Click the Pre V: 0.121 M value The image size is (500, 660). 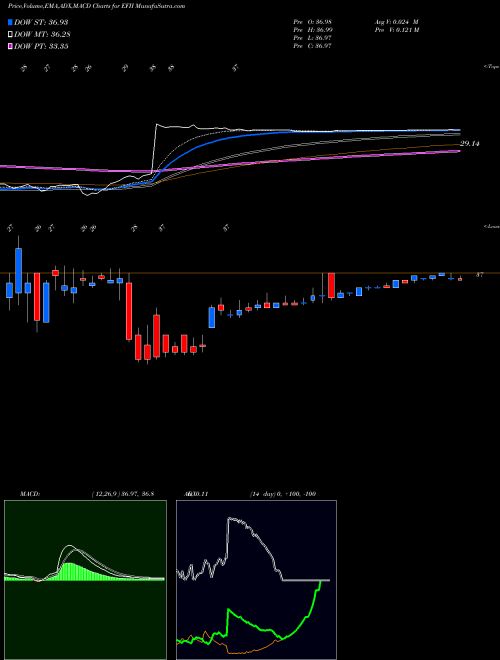click(398, 30)
